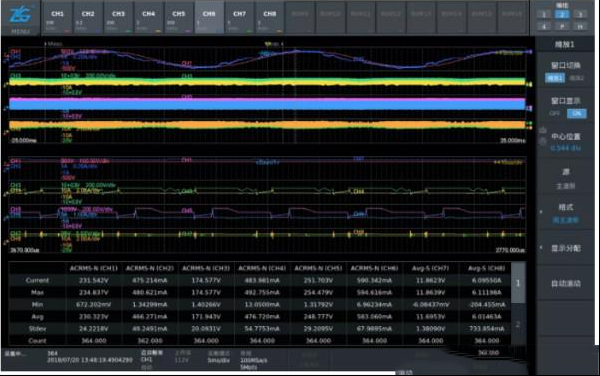This screenshot has width=600, height=376.
Task: Select the CH6 highlighted channel tile
Action: pyautogui.click(x=209, y=18)
